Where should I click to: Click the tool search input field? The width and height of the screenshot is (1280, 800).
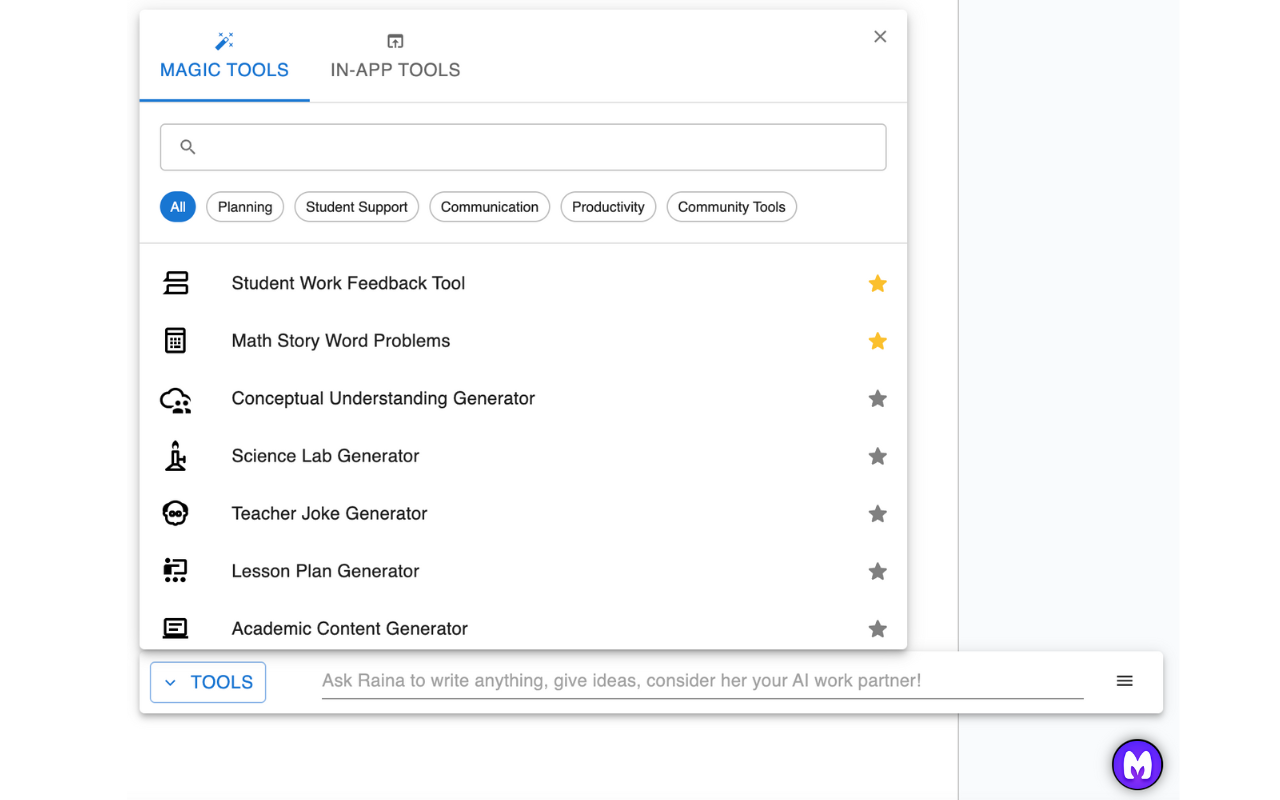click(523, 147)
